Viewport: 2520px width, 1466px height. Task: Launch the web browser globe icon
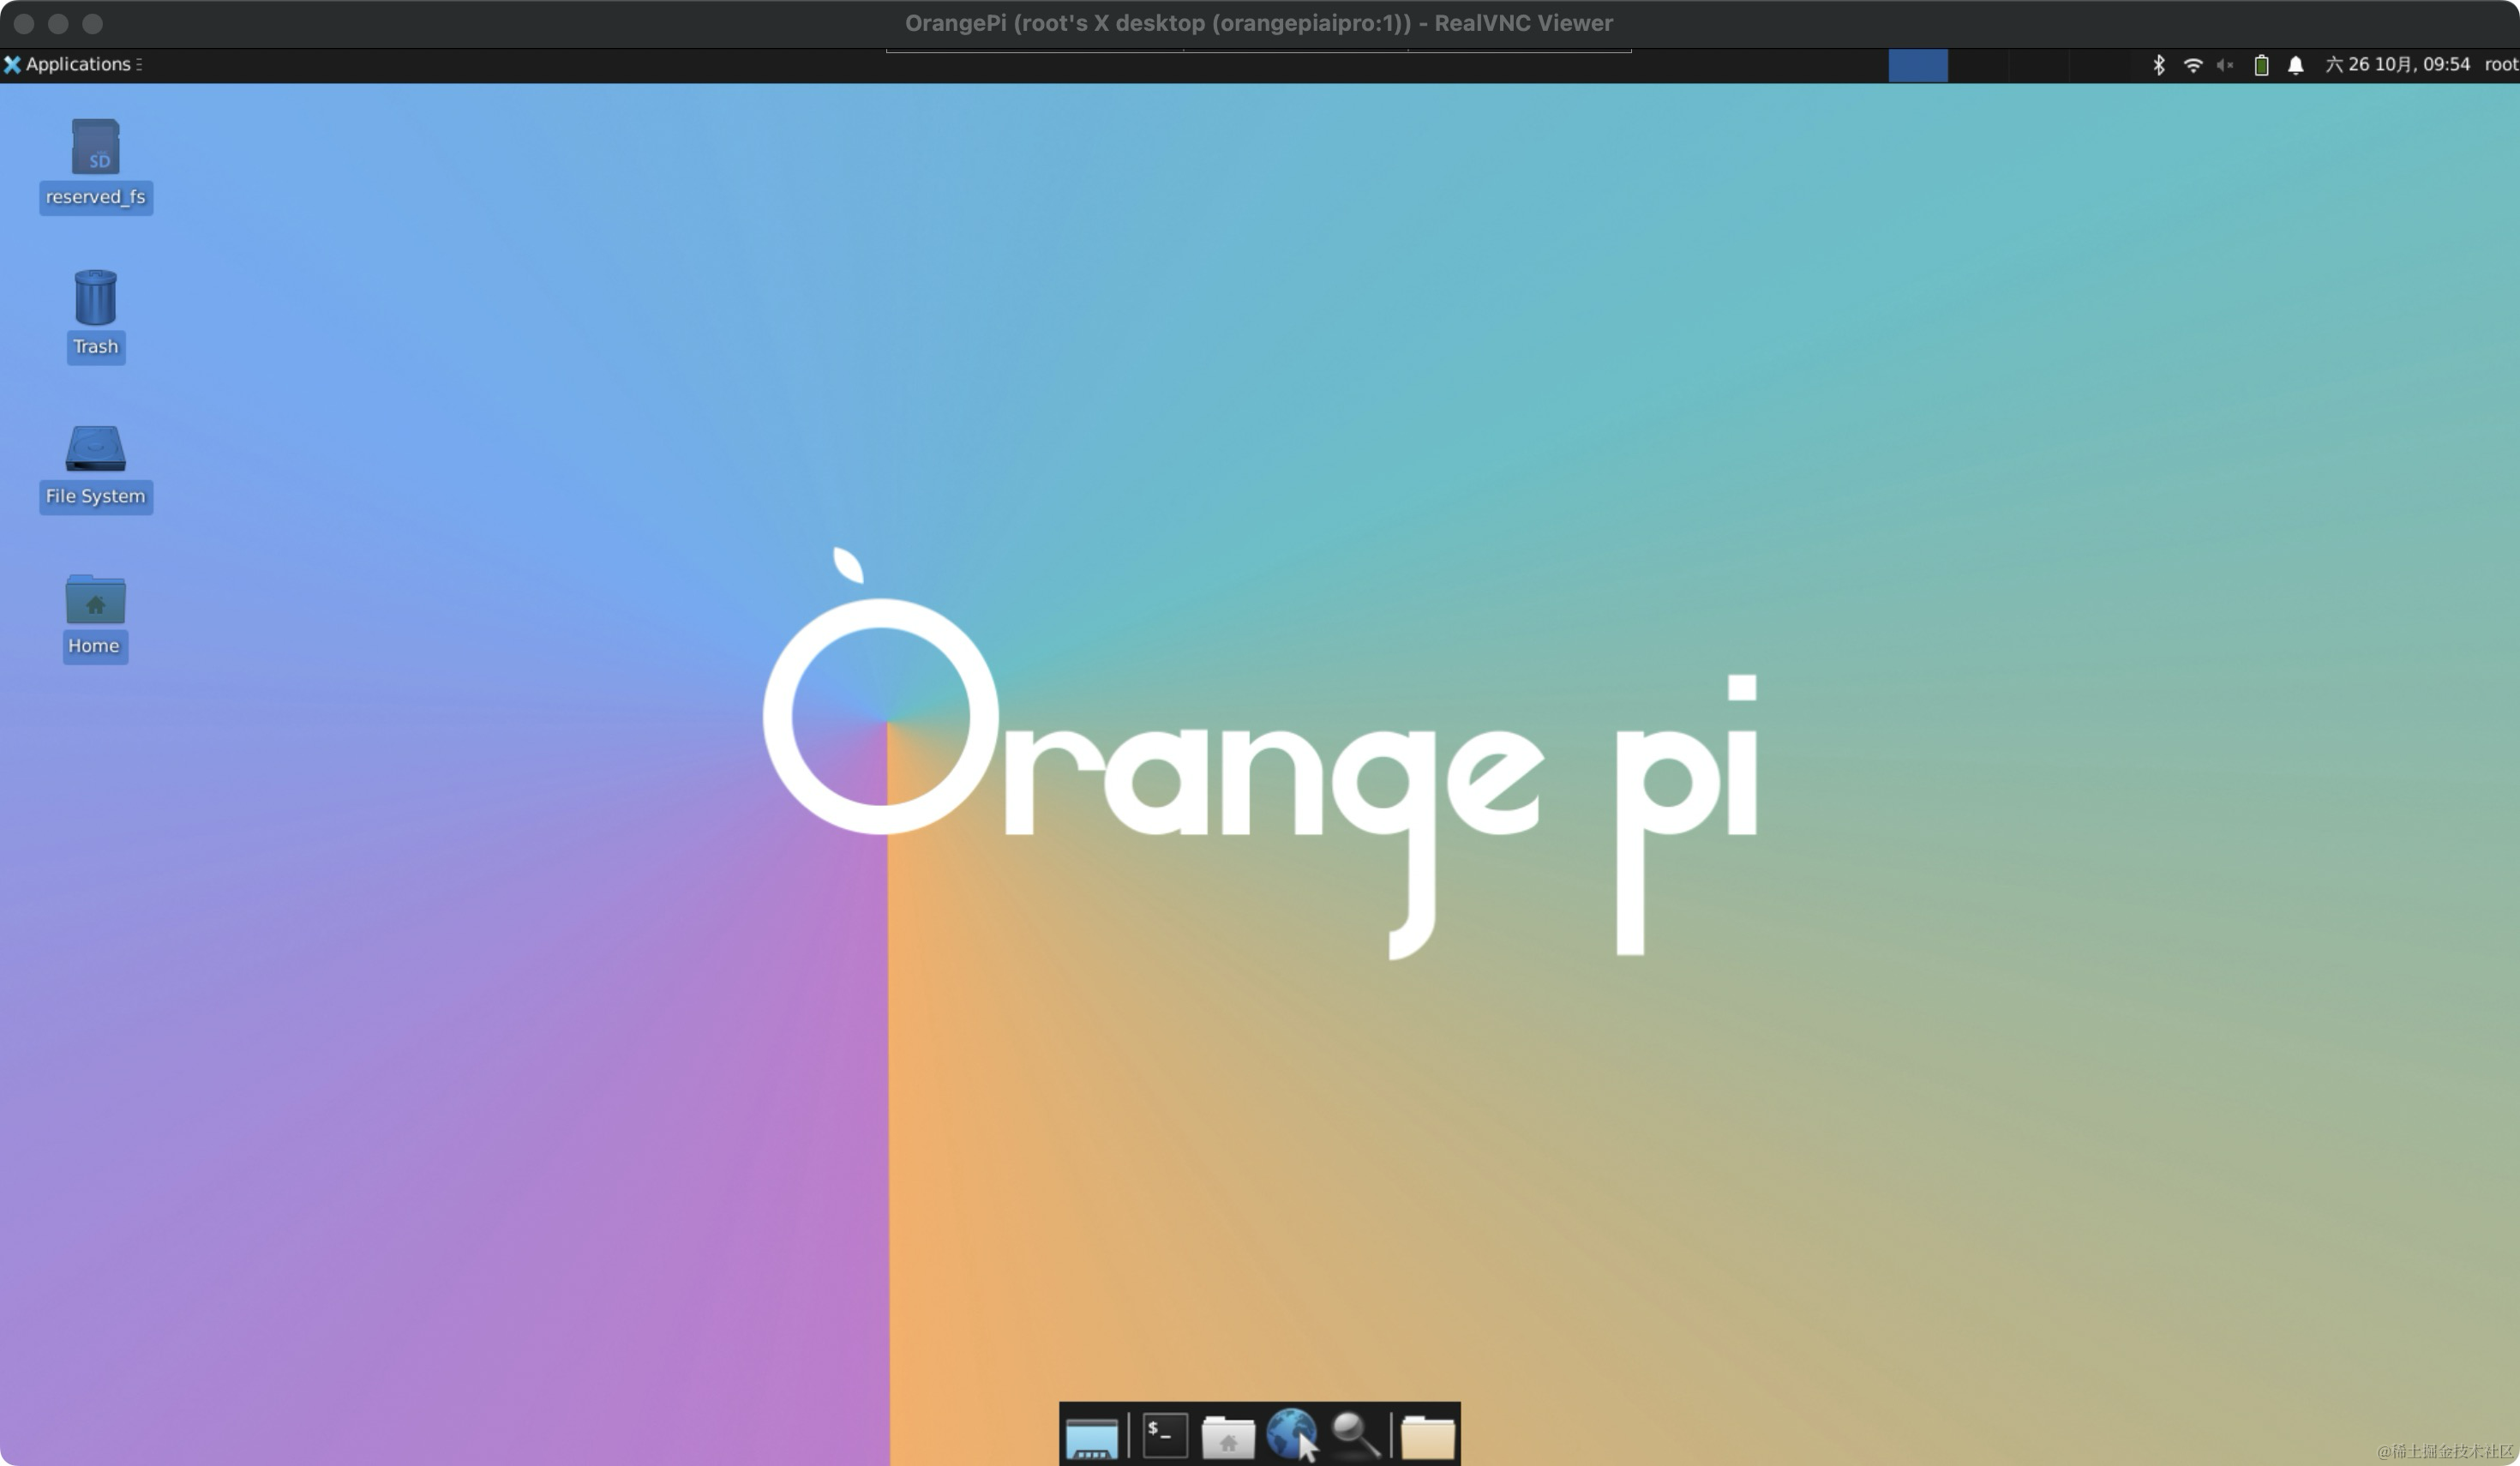coord(1291,1434)
